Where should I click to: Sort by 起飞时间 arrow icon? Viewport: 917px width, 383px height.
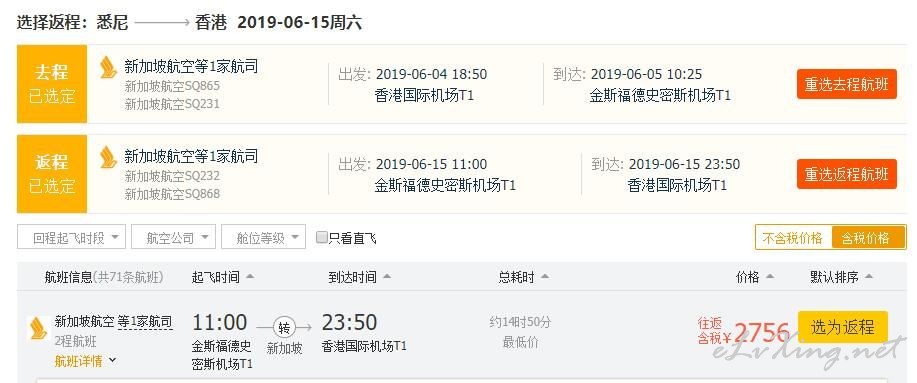[250, 277]
